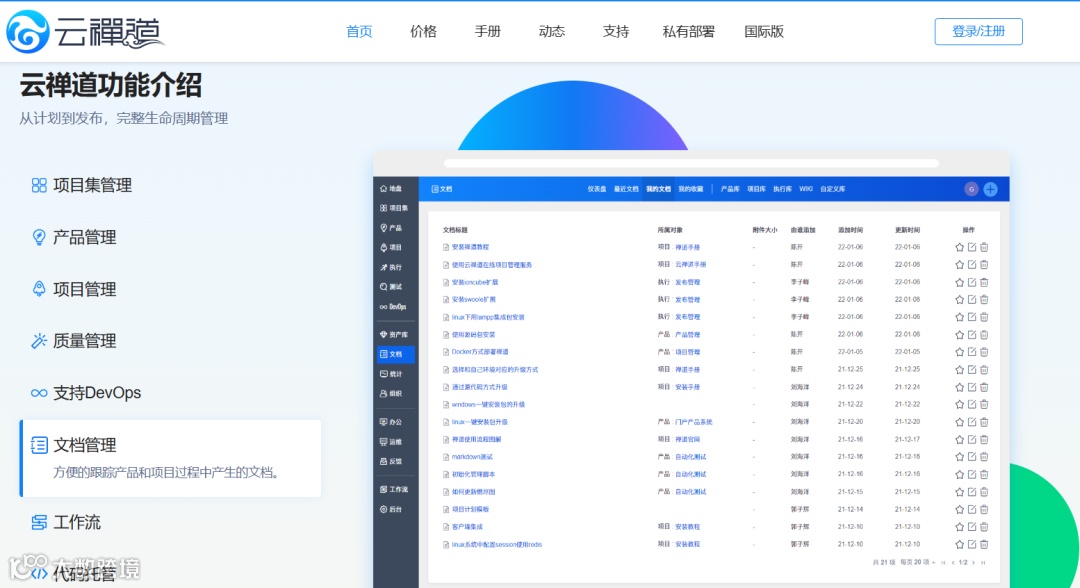Select 项目管理 in the feature list

click(74, 289)
